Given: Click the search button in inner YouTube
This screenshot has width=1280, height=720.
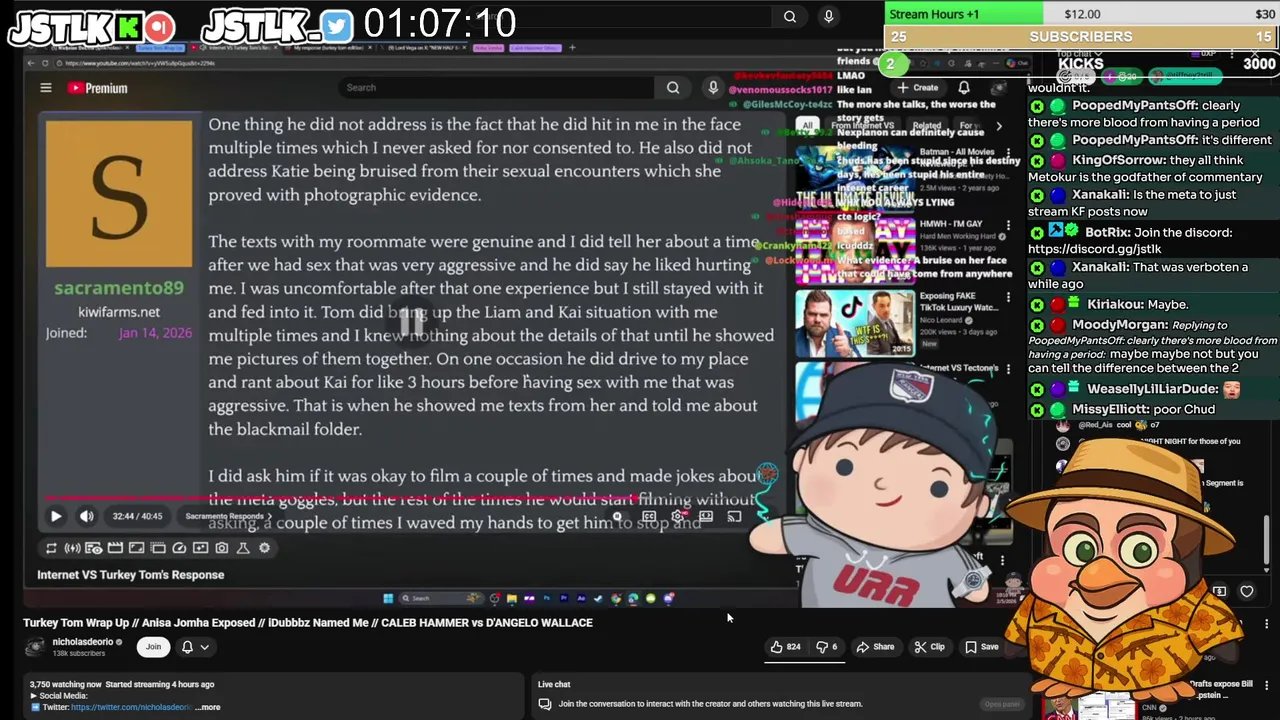Looking at the screenshot, I should point(673,88).
